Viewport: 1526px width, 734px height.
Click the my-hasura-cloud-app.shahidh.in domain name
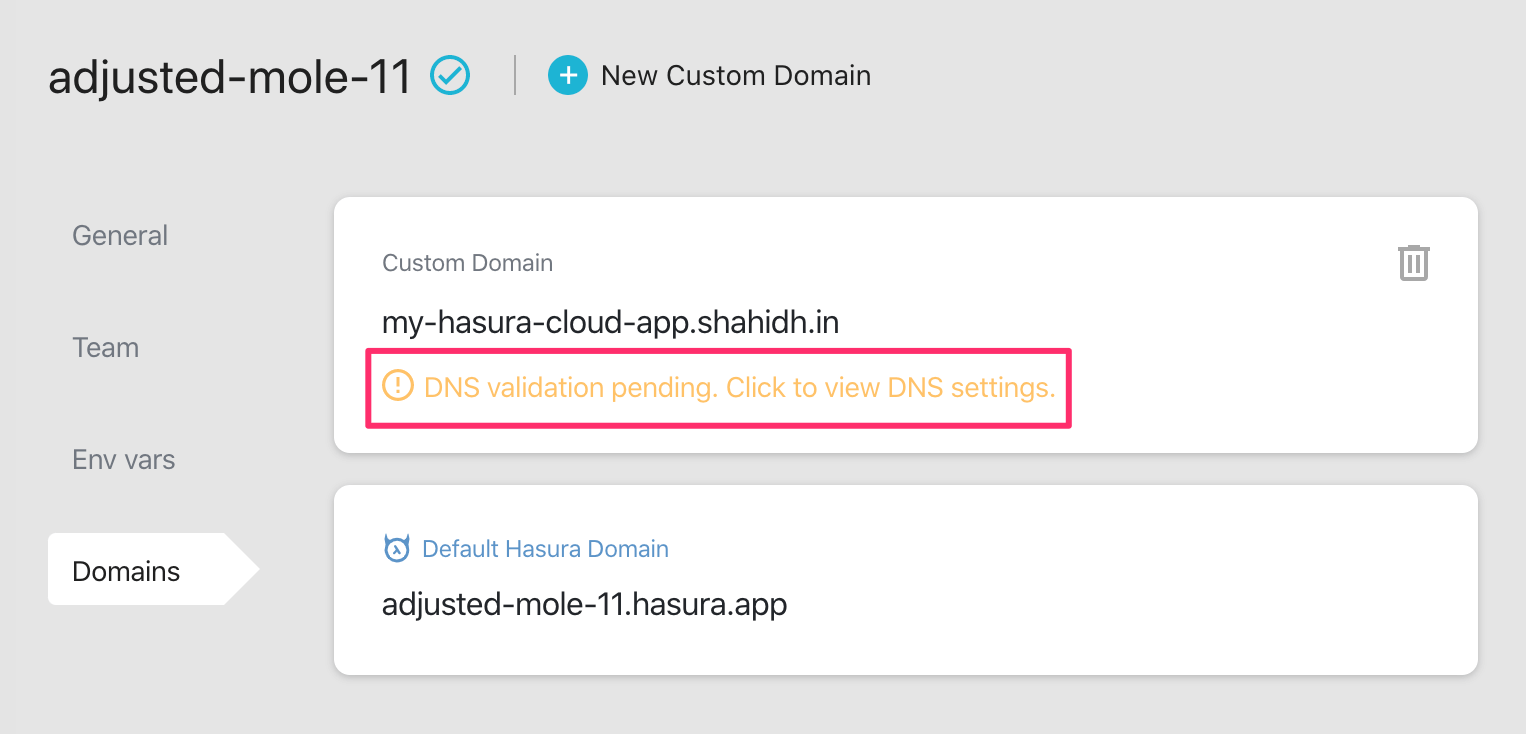pyautogui.click(x=610, y=322)
